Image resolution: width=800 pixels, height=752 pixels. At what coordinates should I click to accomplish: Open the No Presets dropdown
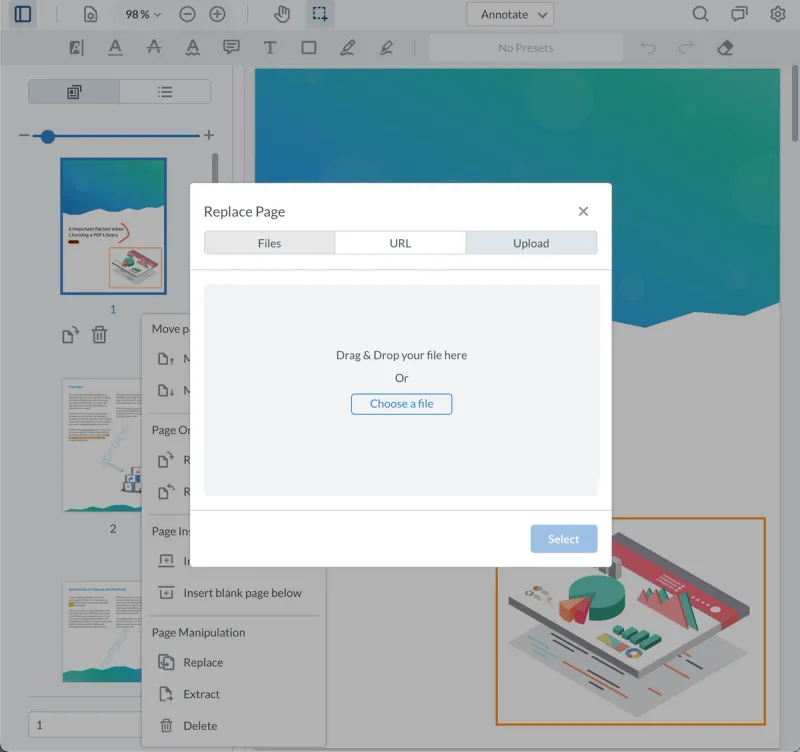click(x=525, y=47)
